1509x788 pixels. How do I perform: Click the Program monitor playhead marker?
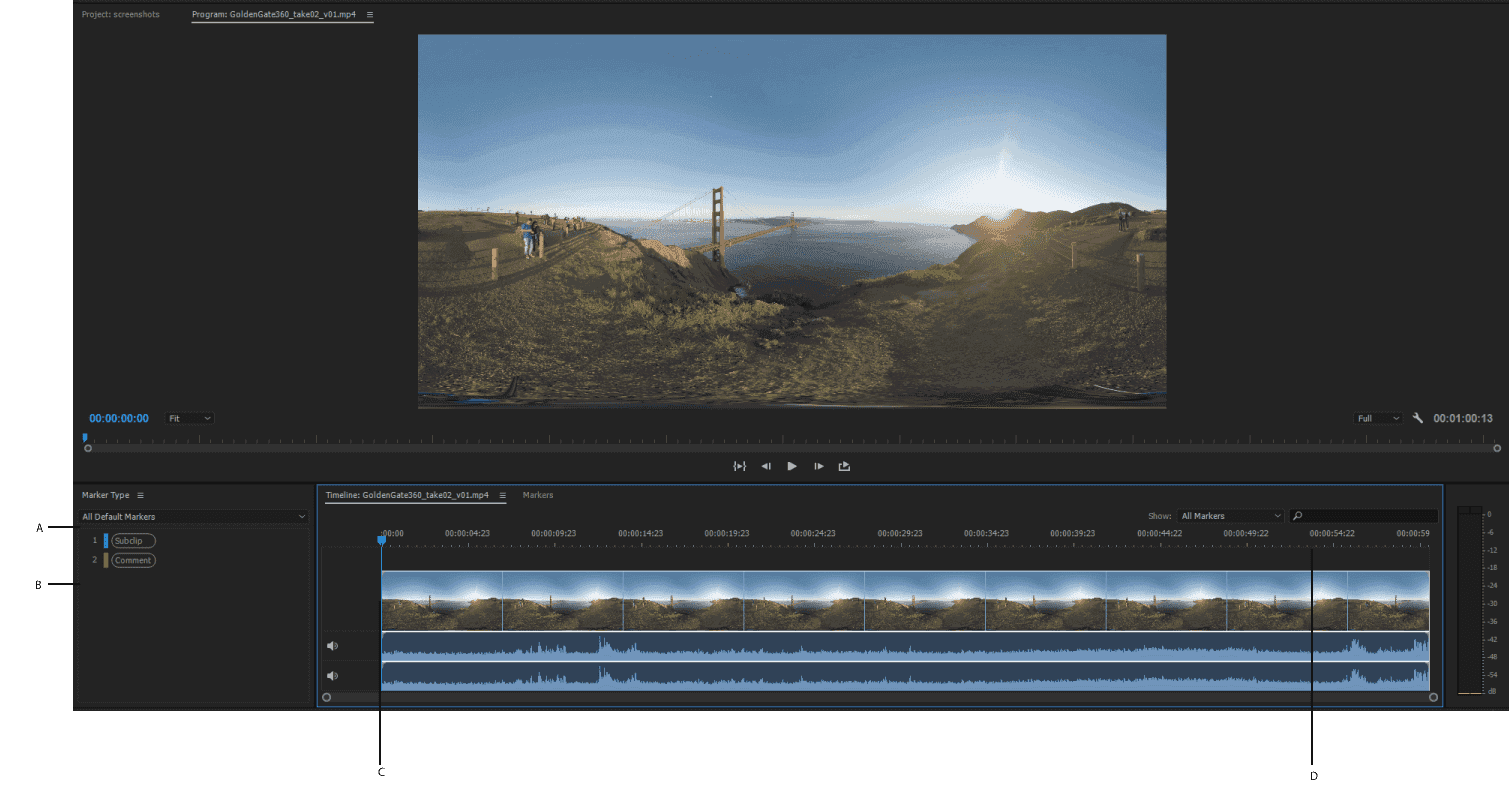[x=85, y=437]
